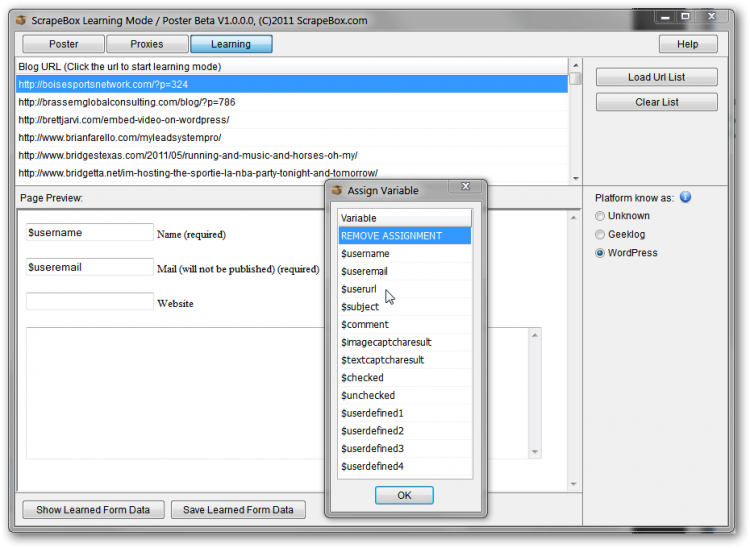Screen dimensions: 750x548
Task: Select the boisesportsnetwork.com URL row
Action: [x=292, y=84]
